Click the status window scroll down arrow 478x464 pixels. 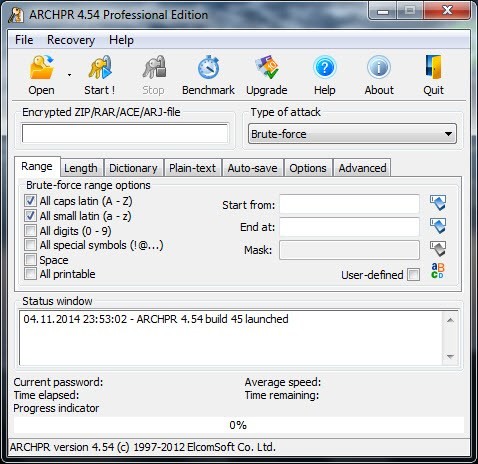click(450, 357)
